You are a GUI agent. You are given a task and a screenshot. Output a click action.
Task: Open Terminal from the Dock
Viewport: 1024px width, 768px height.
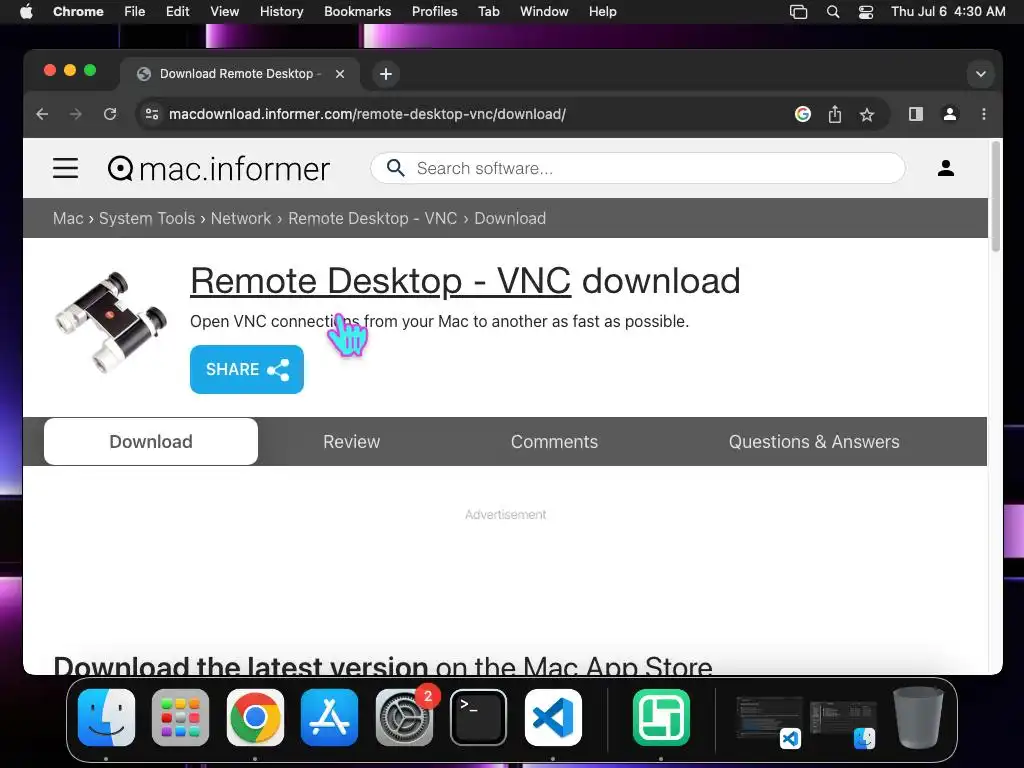pyautogui.click(x=478, y=717)
